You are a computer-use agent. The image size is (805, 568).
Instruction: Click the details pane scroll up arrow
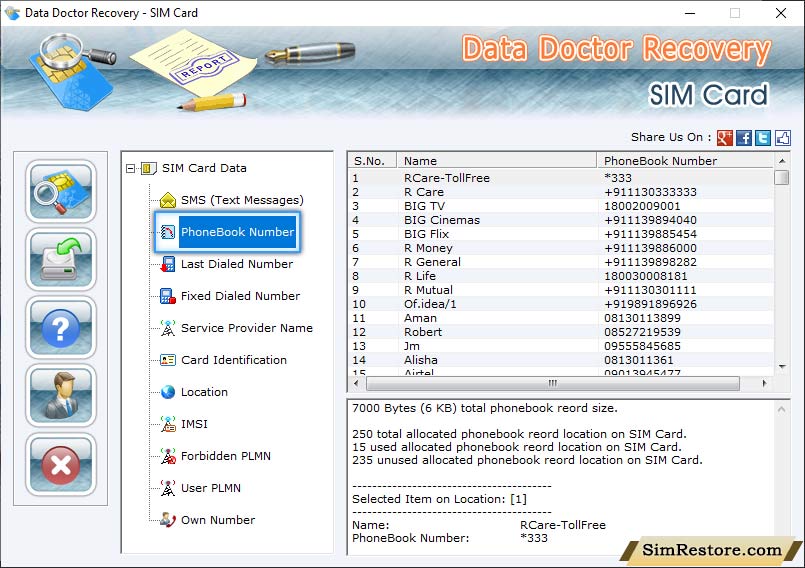tap(781, 409)
